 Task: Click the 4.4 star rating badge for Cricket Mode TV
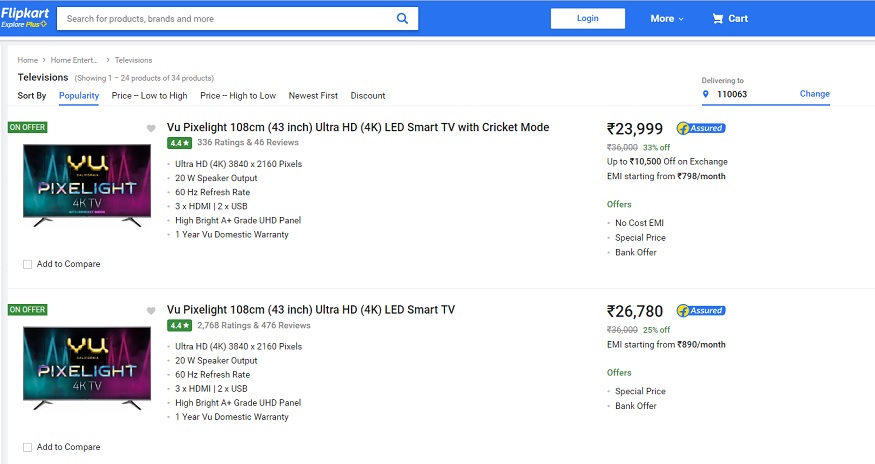pyautogui.click(x=180, y=143)
